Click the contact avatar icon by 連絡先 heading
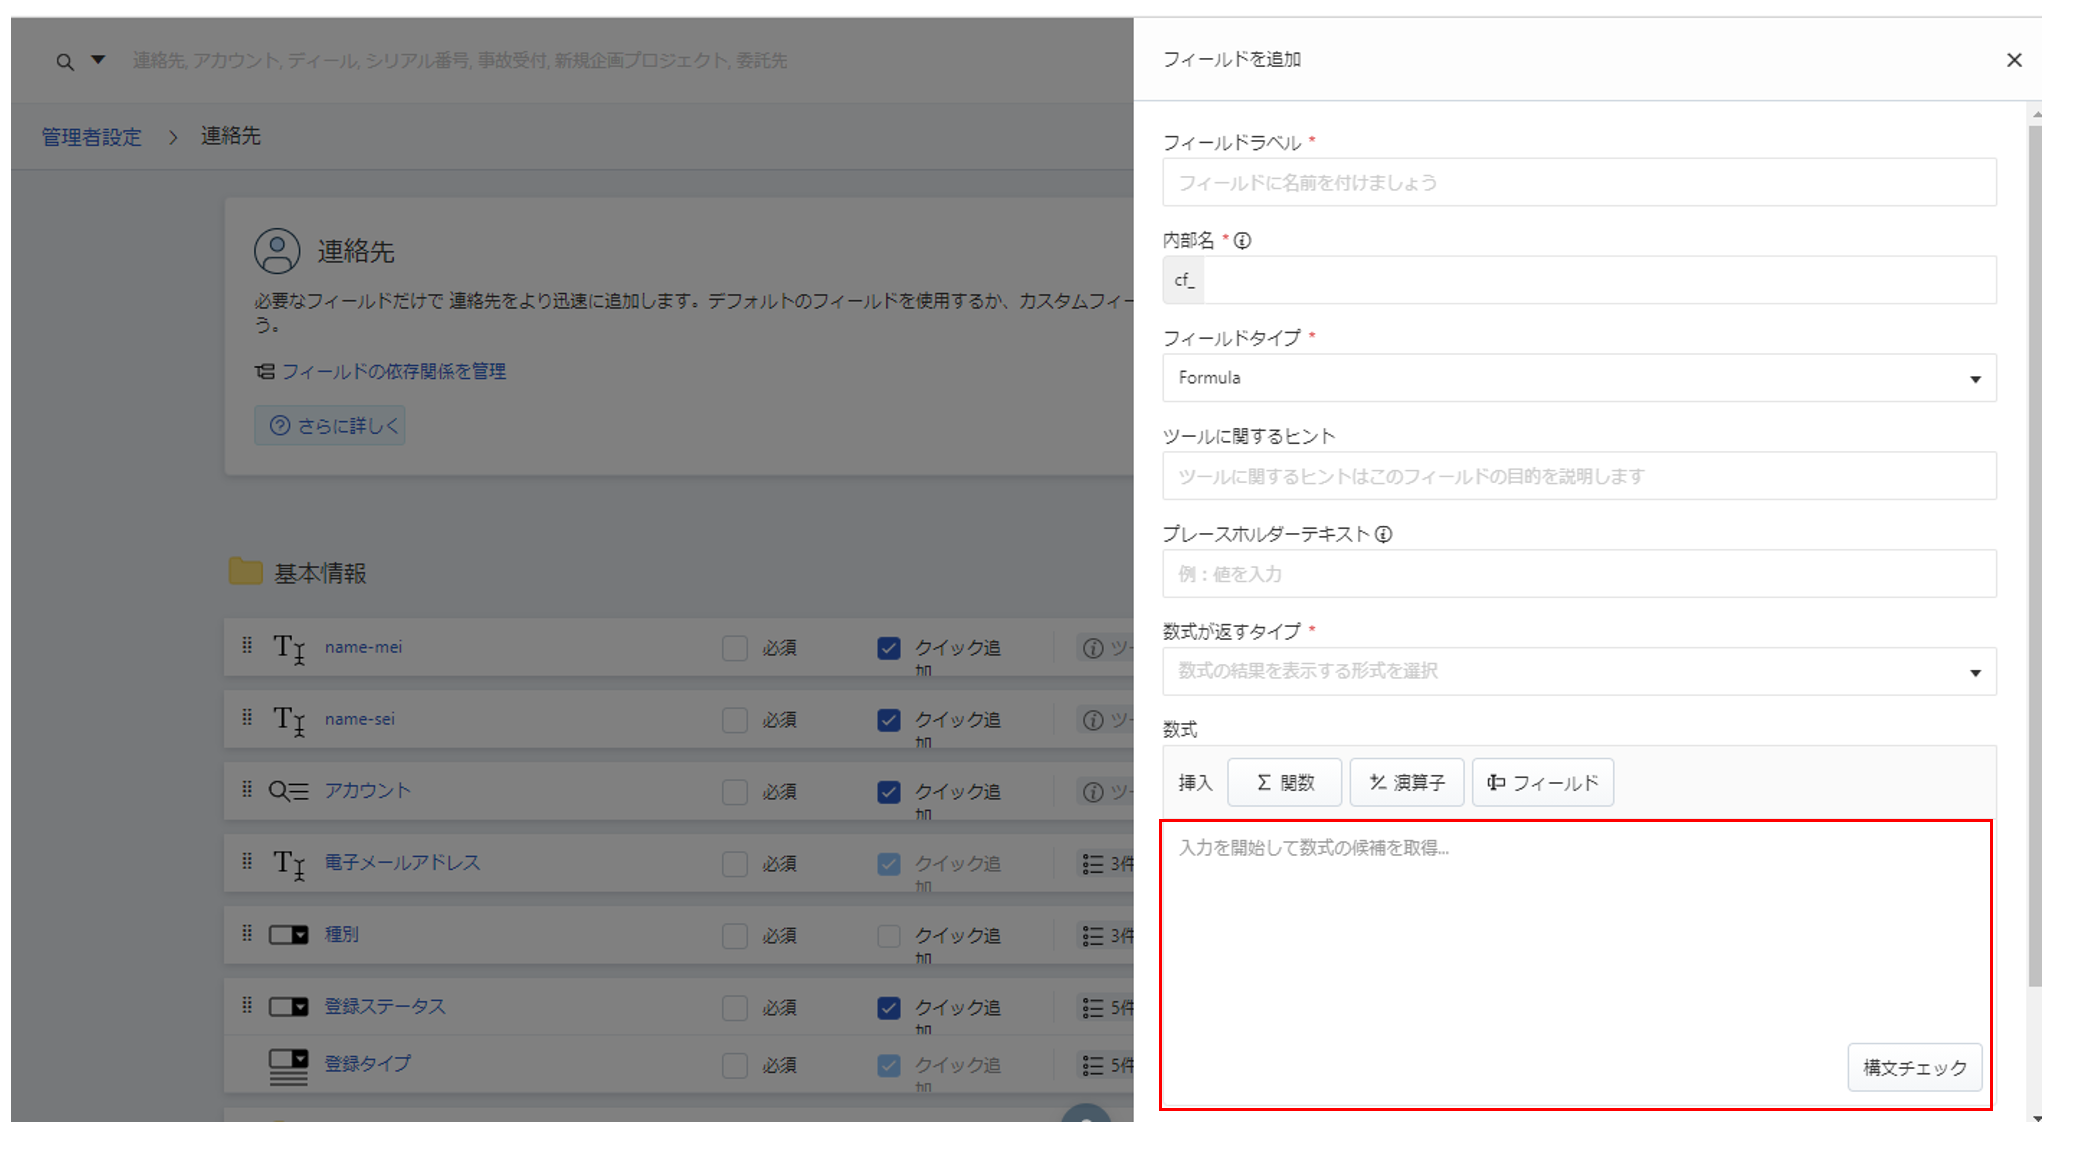Image resolution: width=2078 pixels, height=1155 pixels. click(277, 251)
